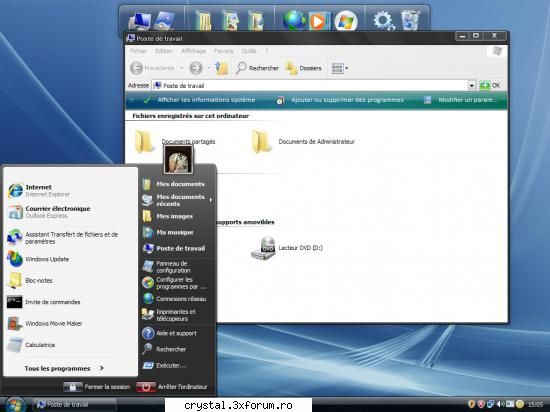Launch Assistant Transfert de fichiers et paramètres
The width and height of the screenshot is (550, 412).
63,238
